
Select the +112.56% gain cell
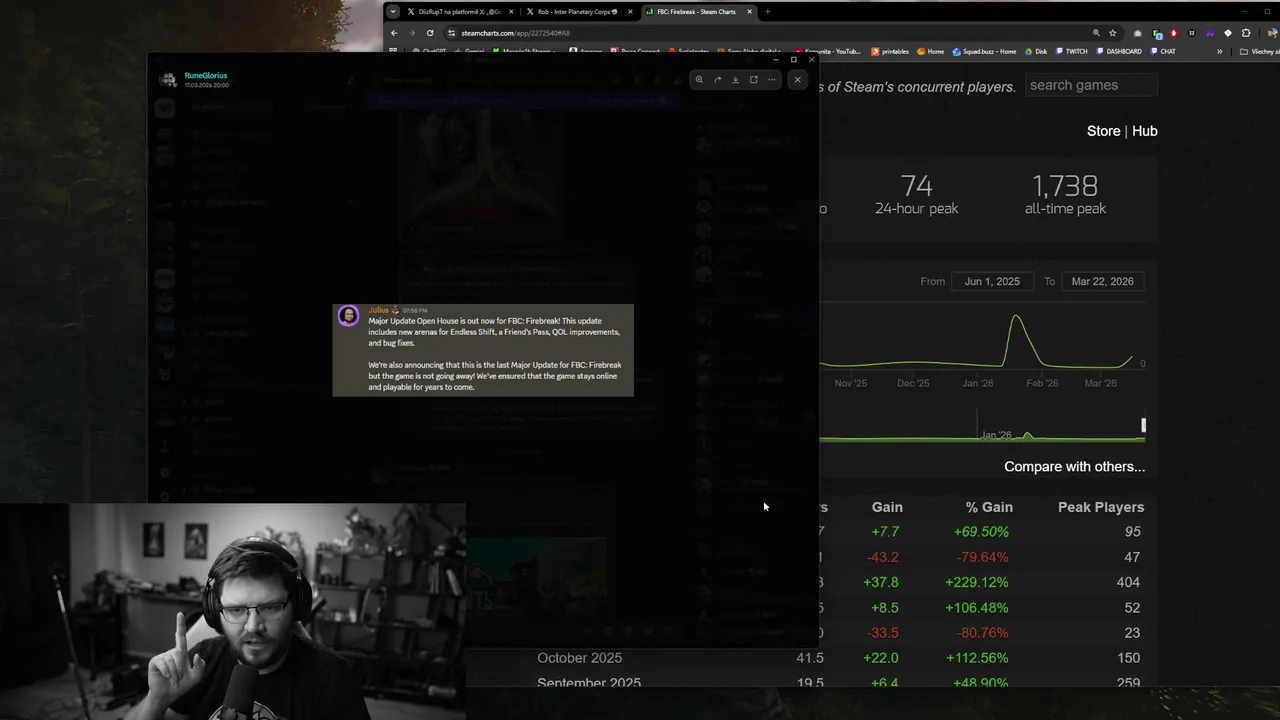pos(976,658)
